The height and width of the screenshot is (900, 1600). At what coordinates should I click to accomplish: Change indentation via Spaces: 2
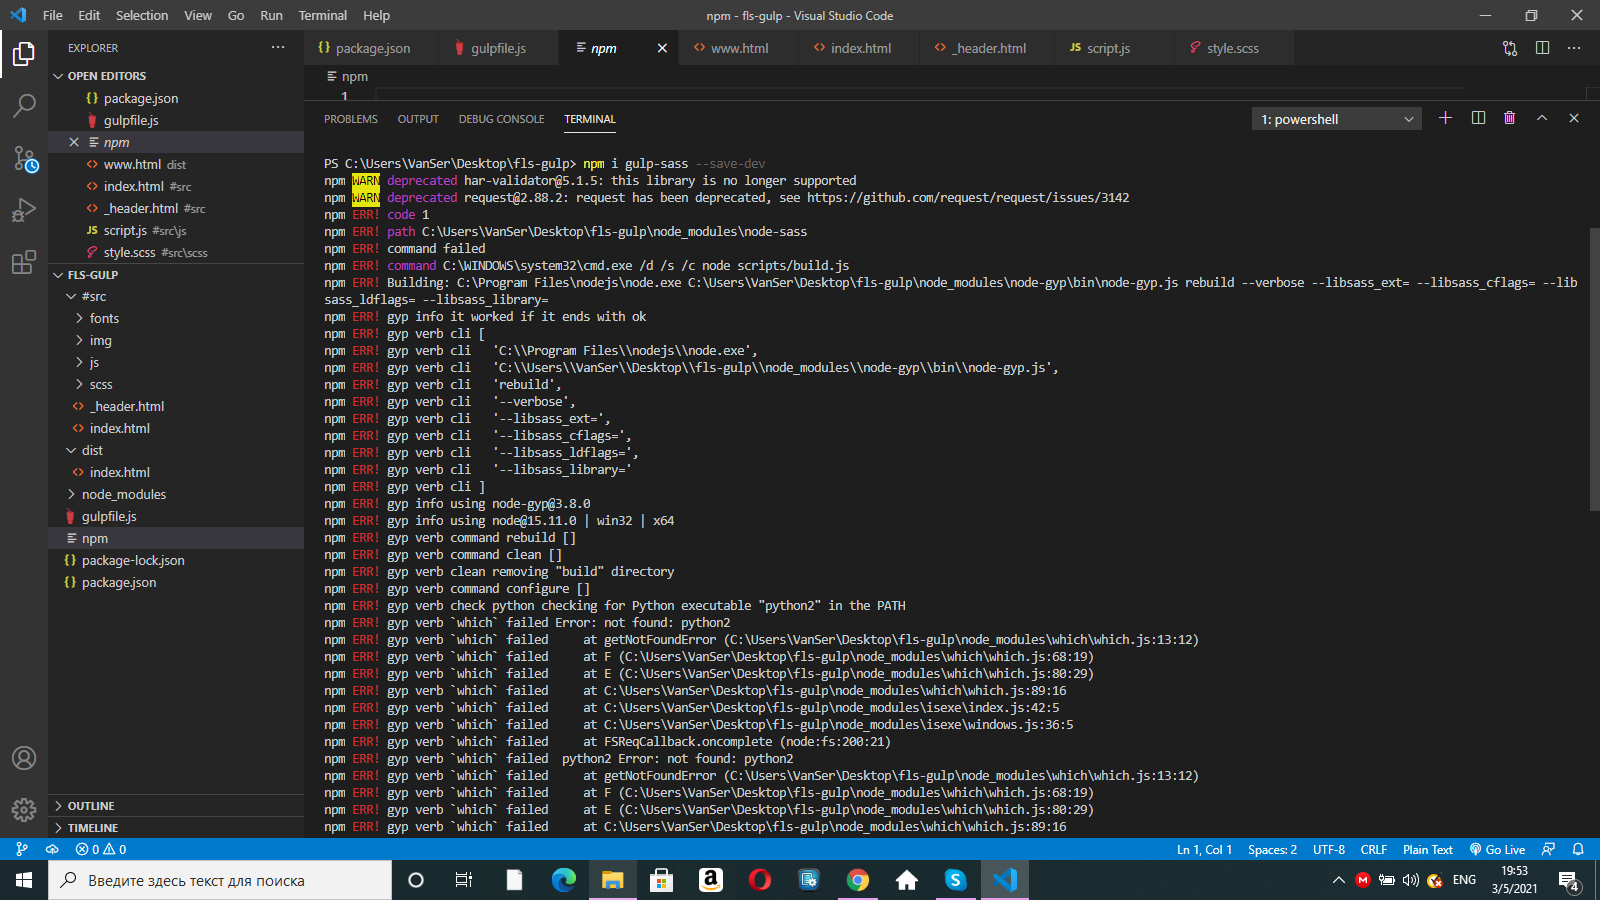pos(1272,849)
